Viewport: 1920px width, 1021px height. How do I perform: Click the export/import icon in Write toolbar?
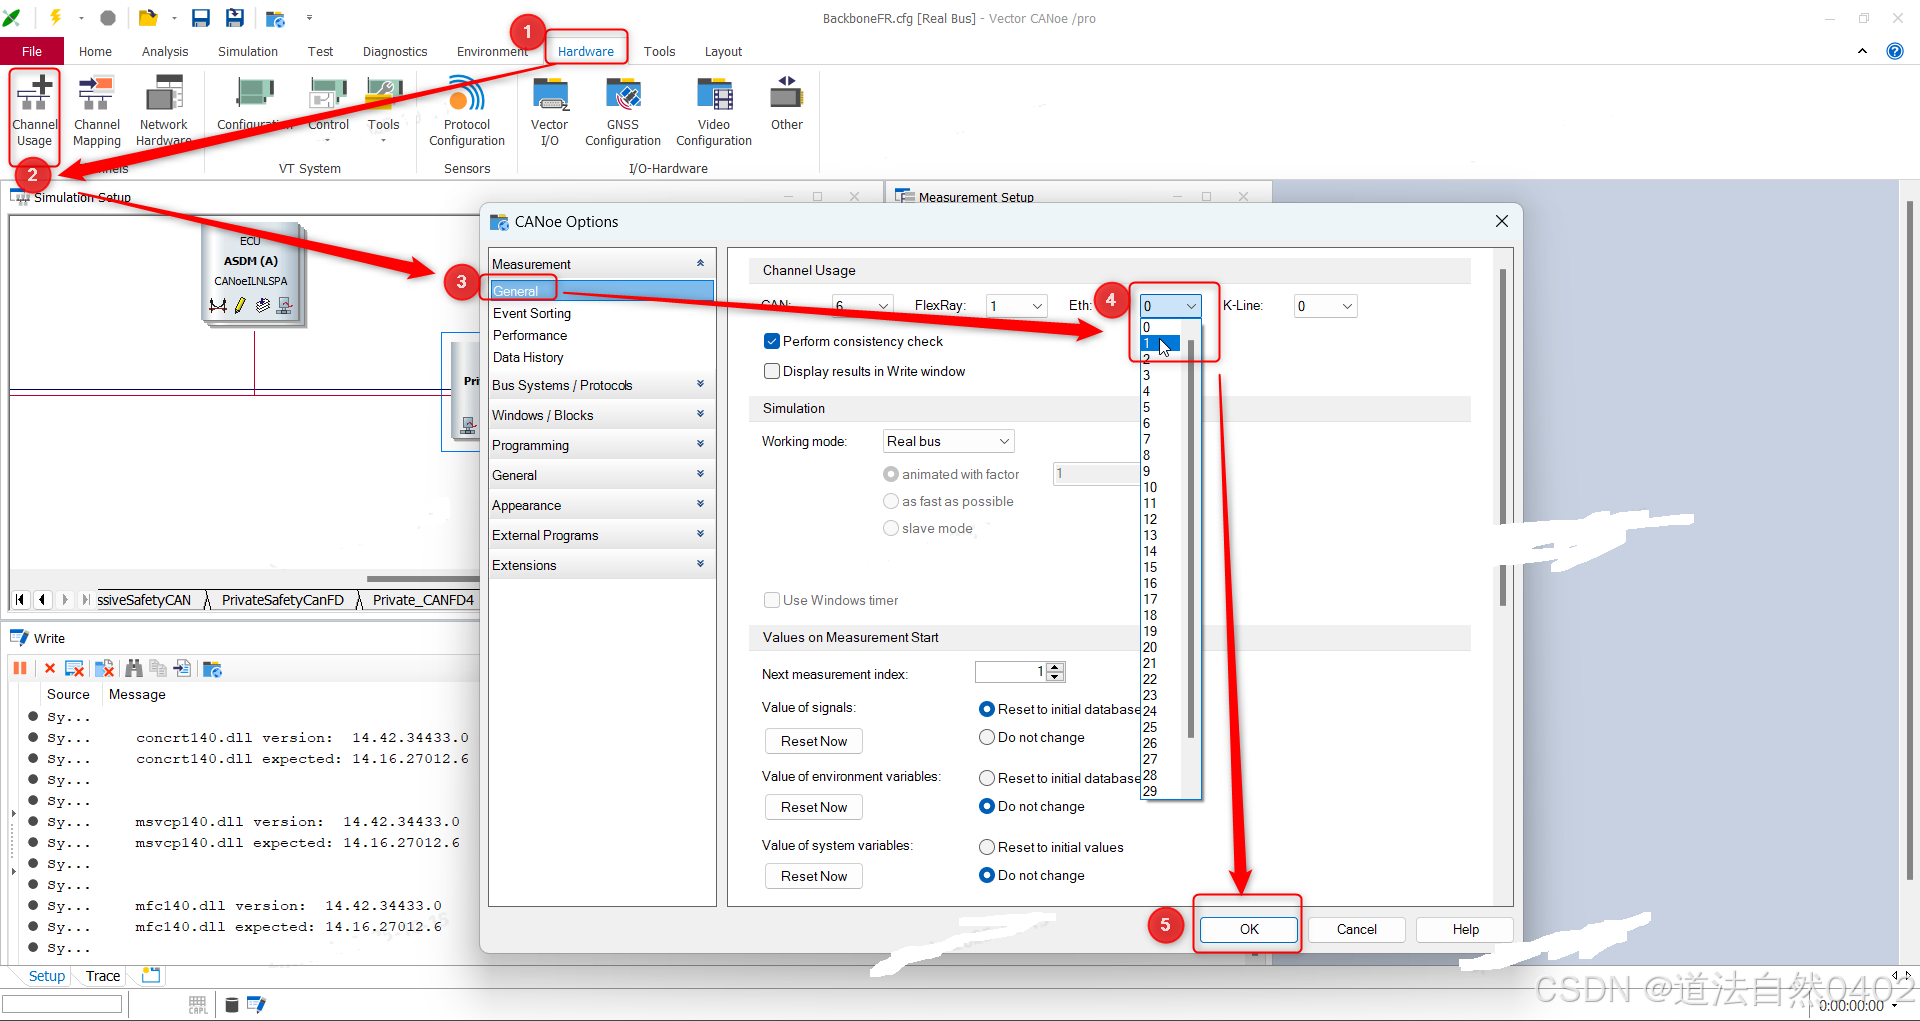tap(182, 668)
